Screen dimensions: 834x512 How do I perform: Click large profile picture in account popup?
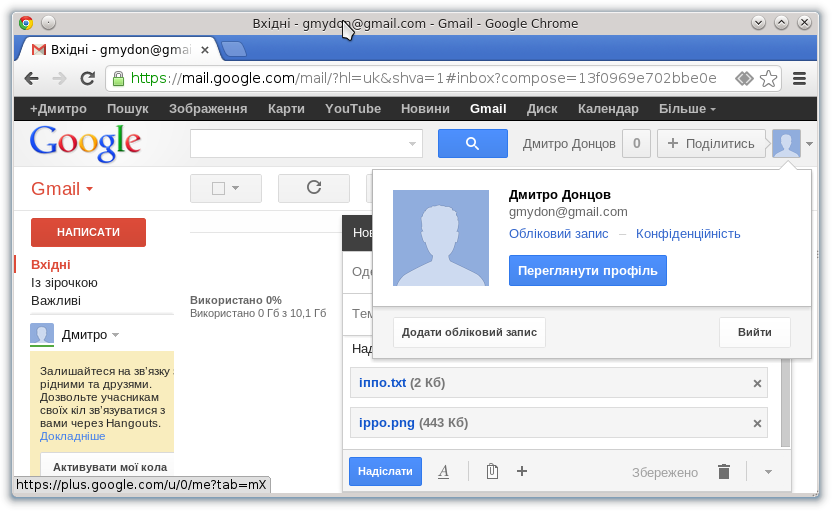(441, 238)
